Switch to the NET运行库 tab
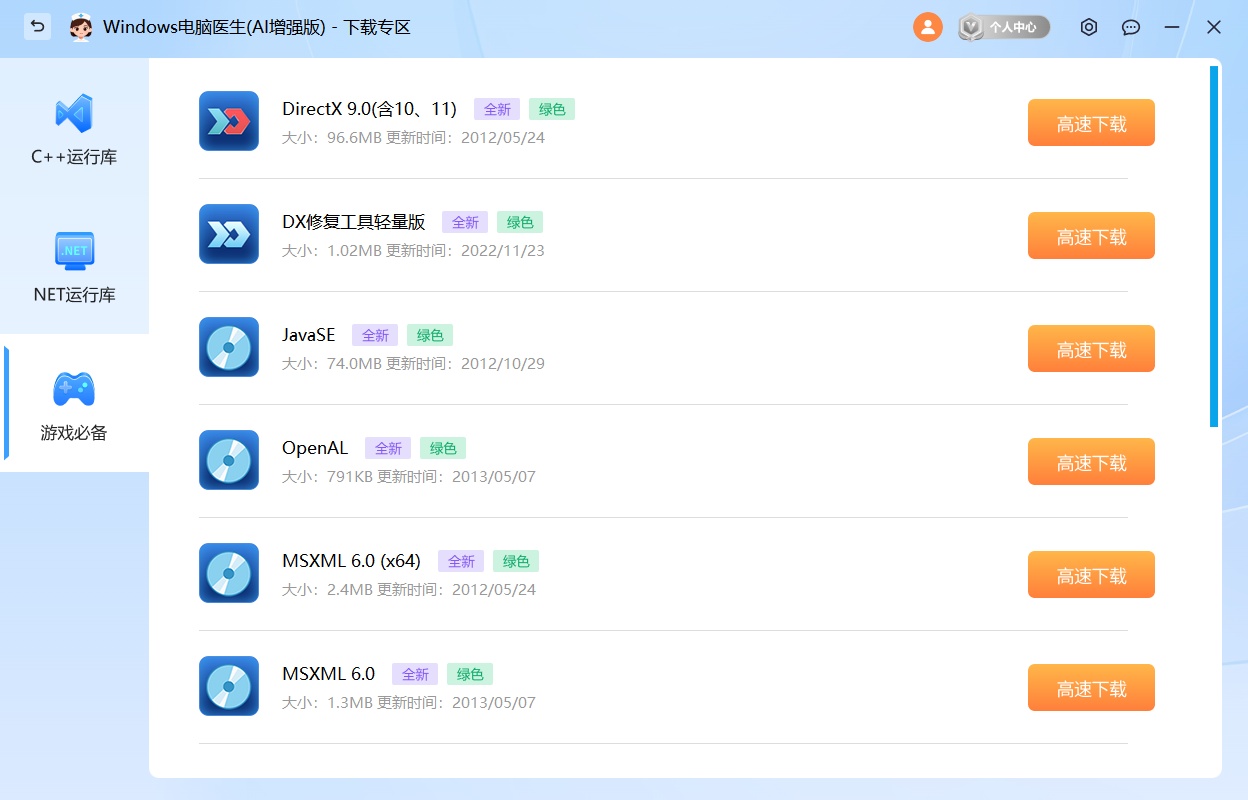This screenshot has height=800, width=1248. (74, 267)
